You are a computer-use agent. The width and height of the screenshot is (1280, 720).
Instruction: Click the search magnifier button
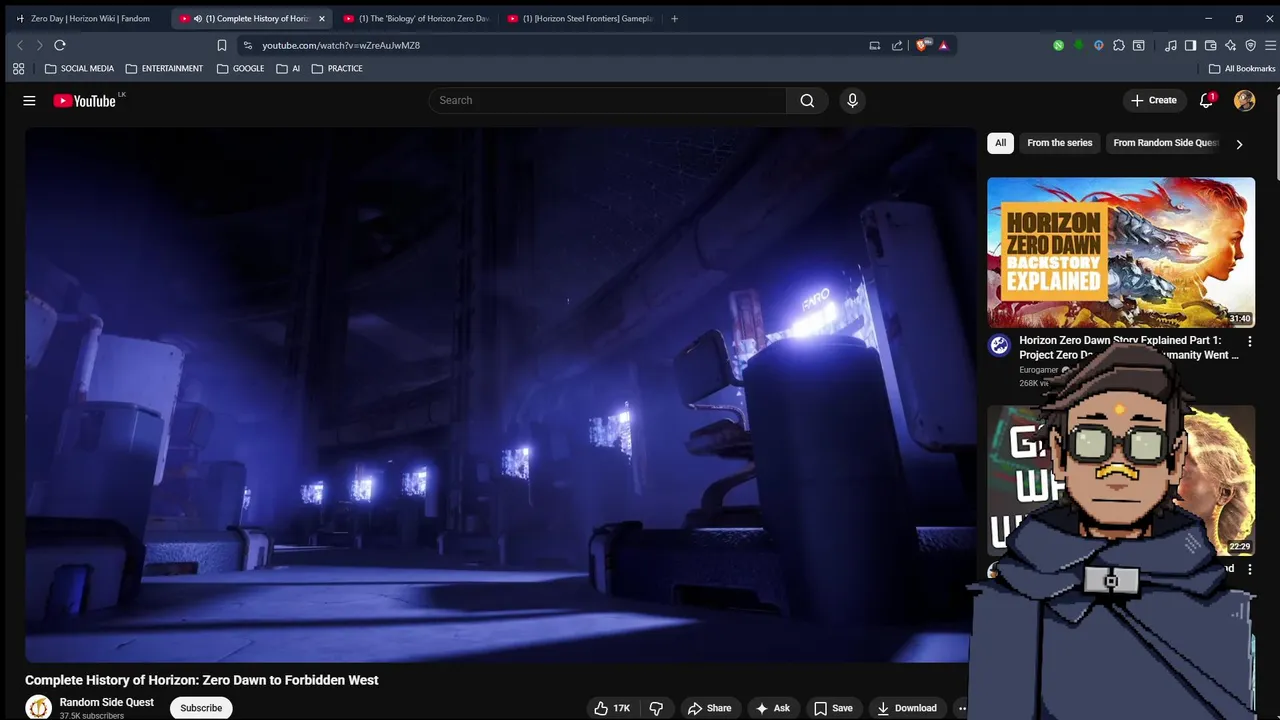807,100
